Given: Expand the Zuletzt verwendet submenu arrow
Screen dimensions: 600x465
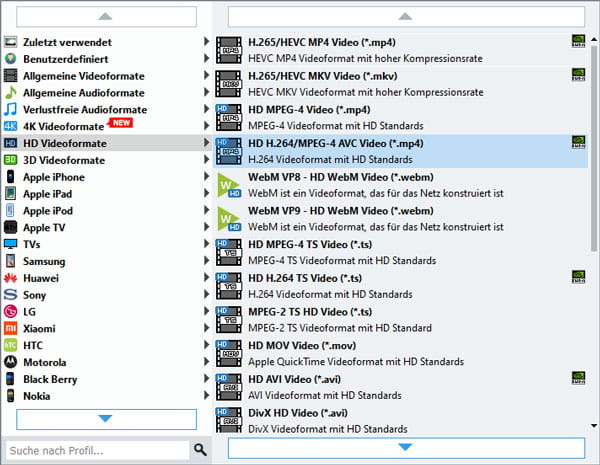Looking at the screenshot, I should pos(206,41).
